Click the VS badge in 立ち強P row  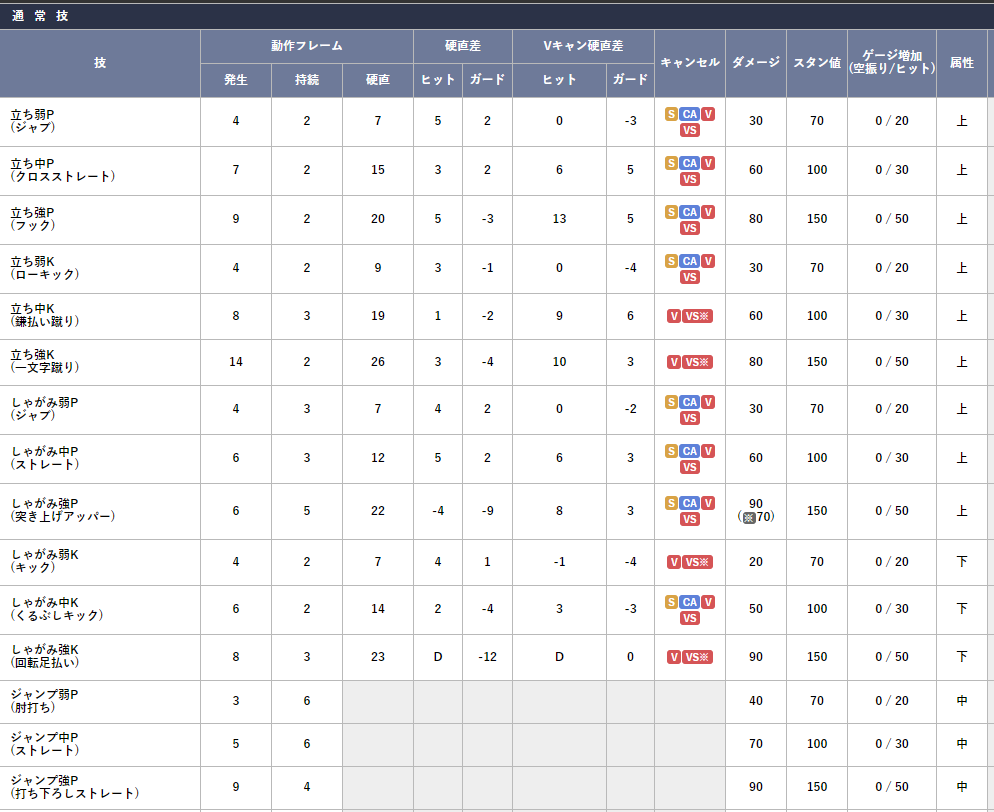pyautogui.click(x=690, y=228)
